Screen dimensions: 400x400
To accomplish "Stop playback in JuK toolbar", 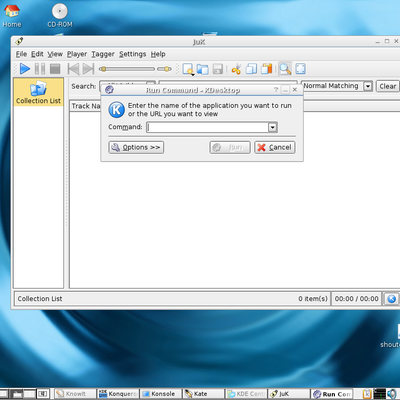I will coord(55,69).
